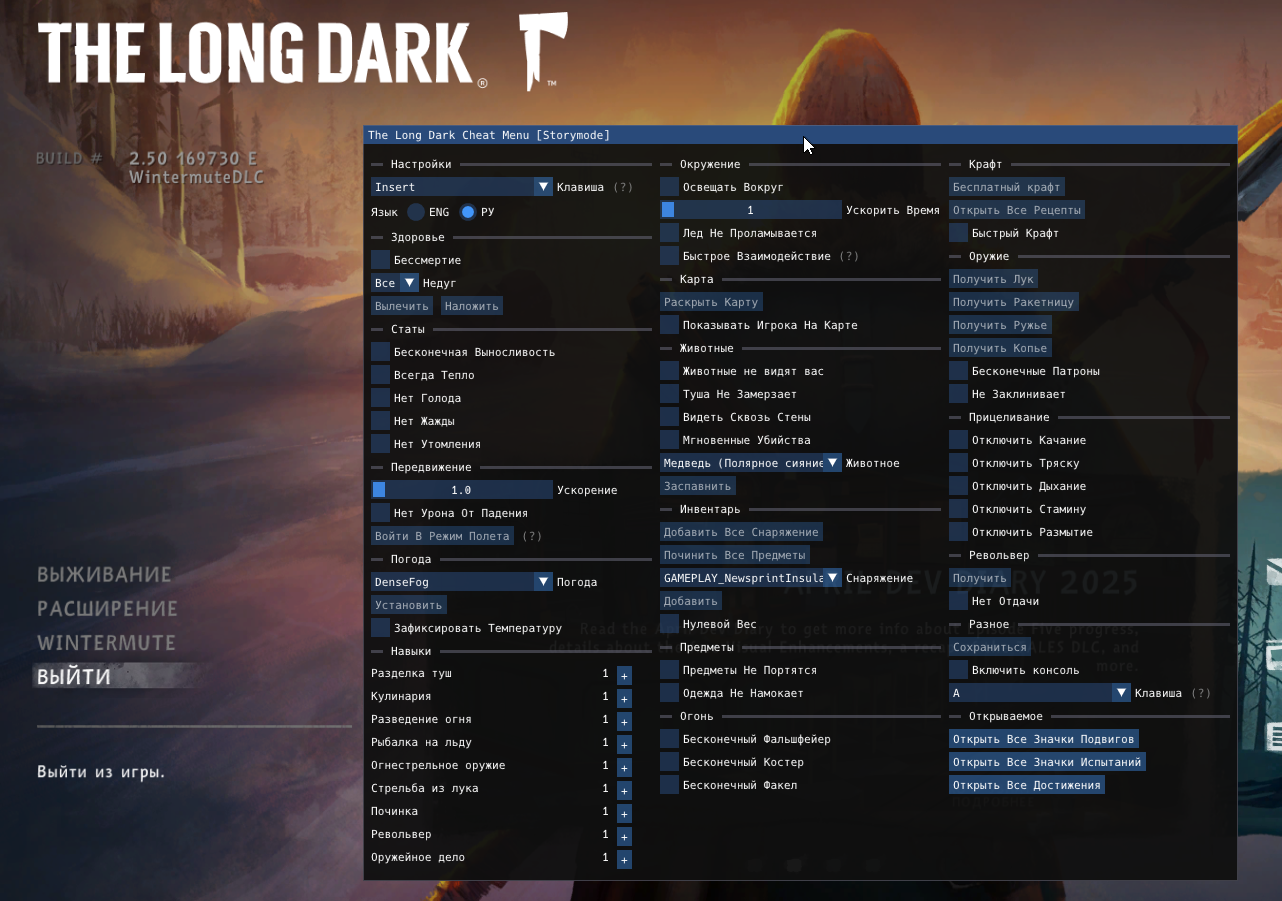Enable Животные не видят вас
Image resolution: width=1282 pixels, height=901 pixels.
(x=668, y=370)
